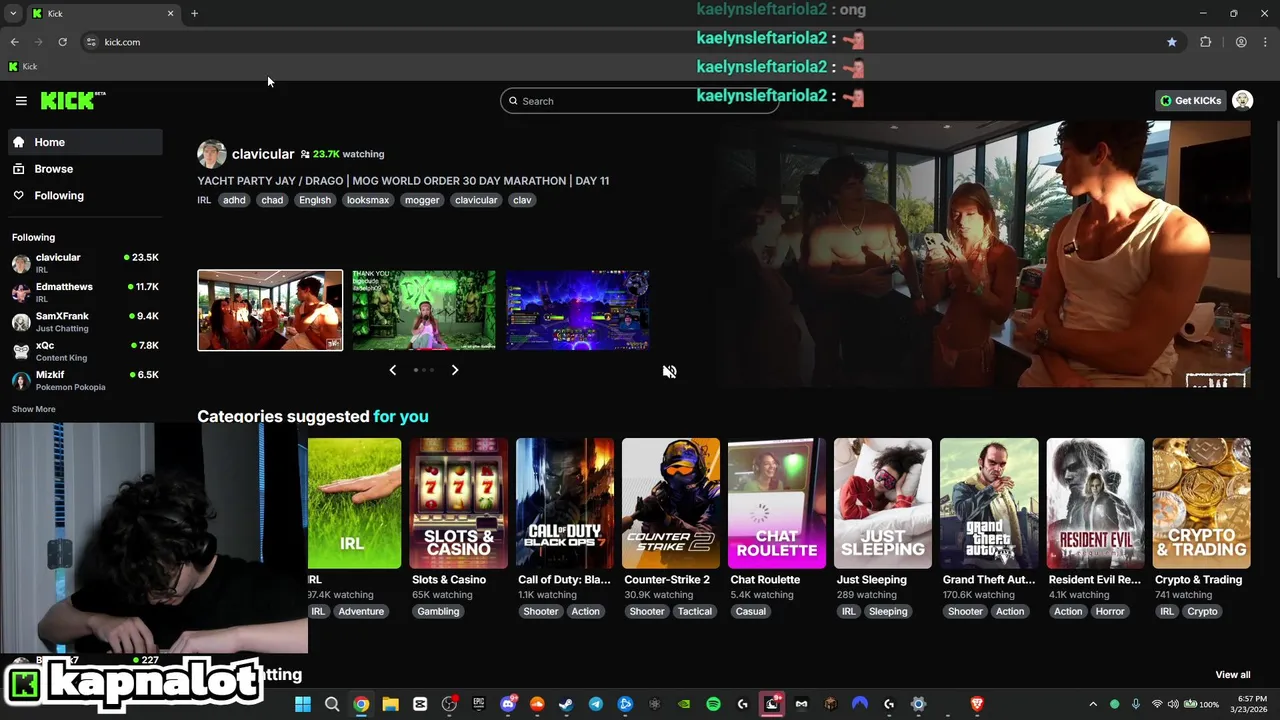
Task: Open Steam from the taskbar
Action: click(x=566, y=704)
